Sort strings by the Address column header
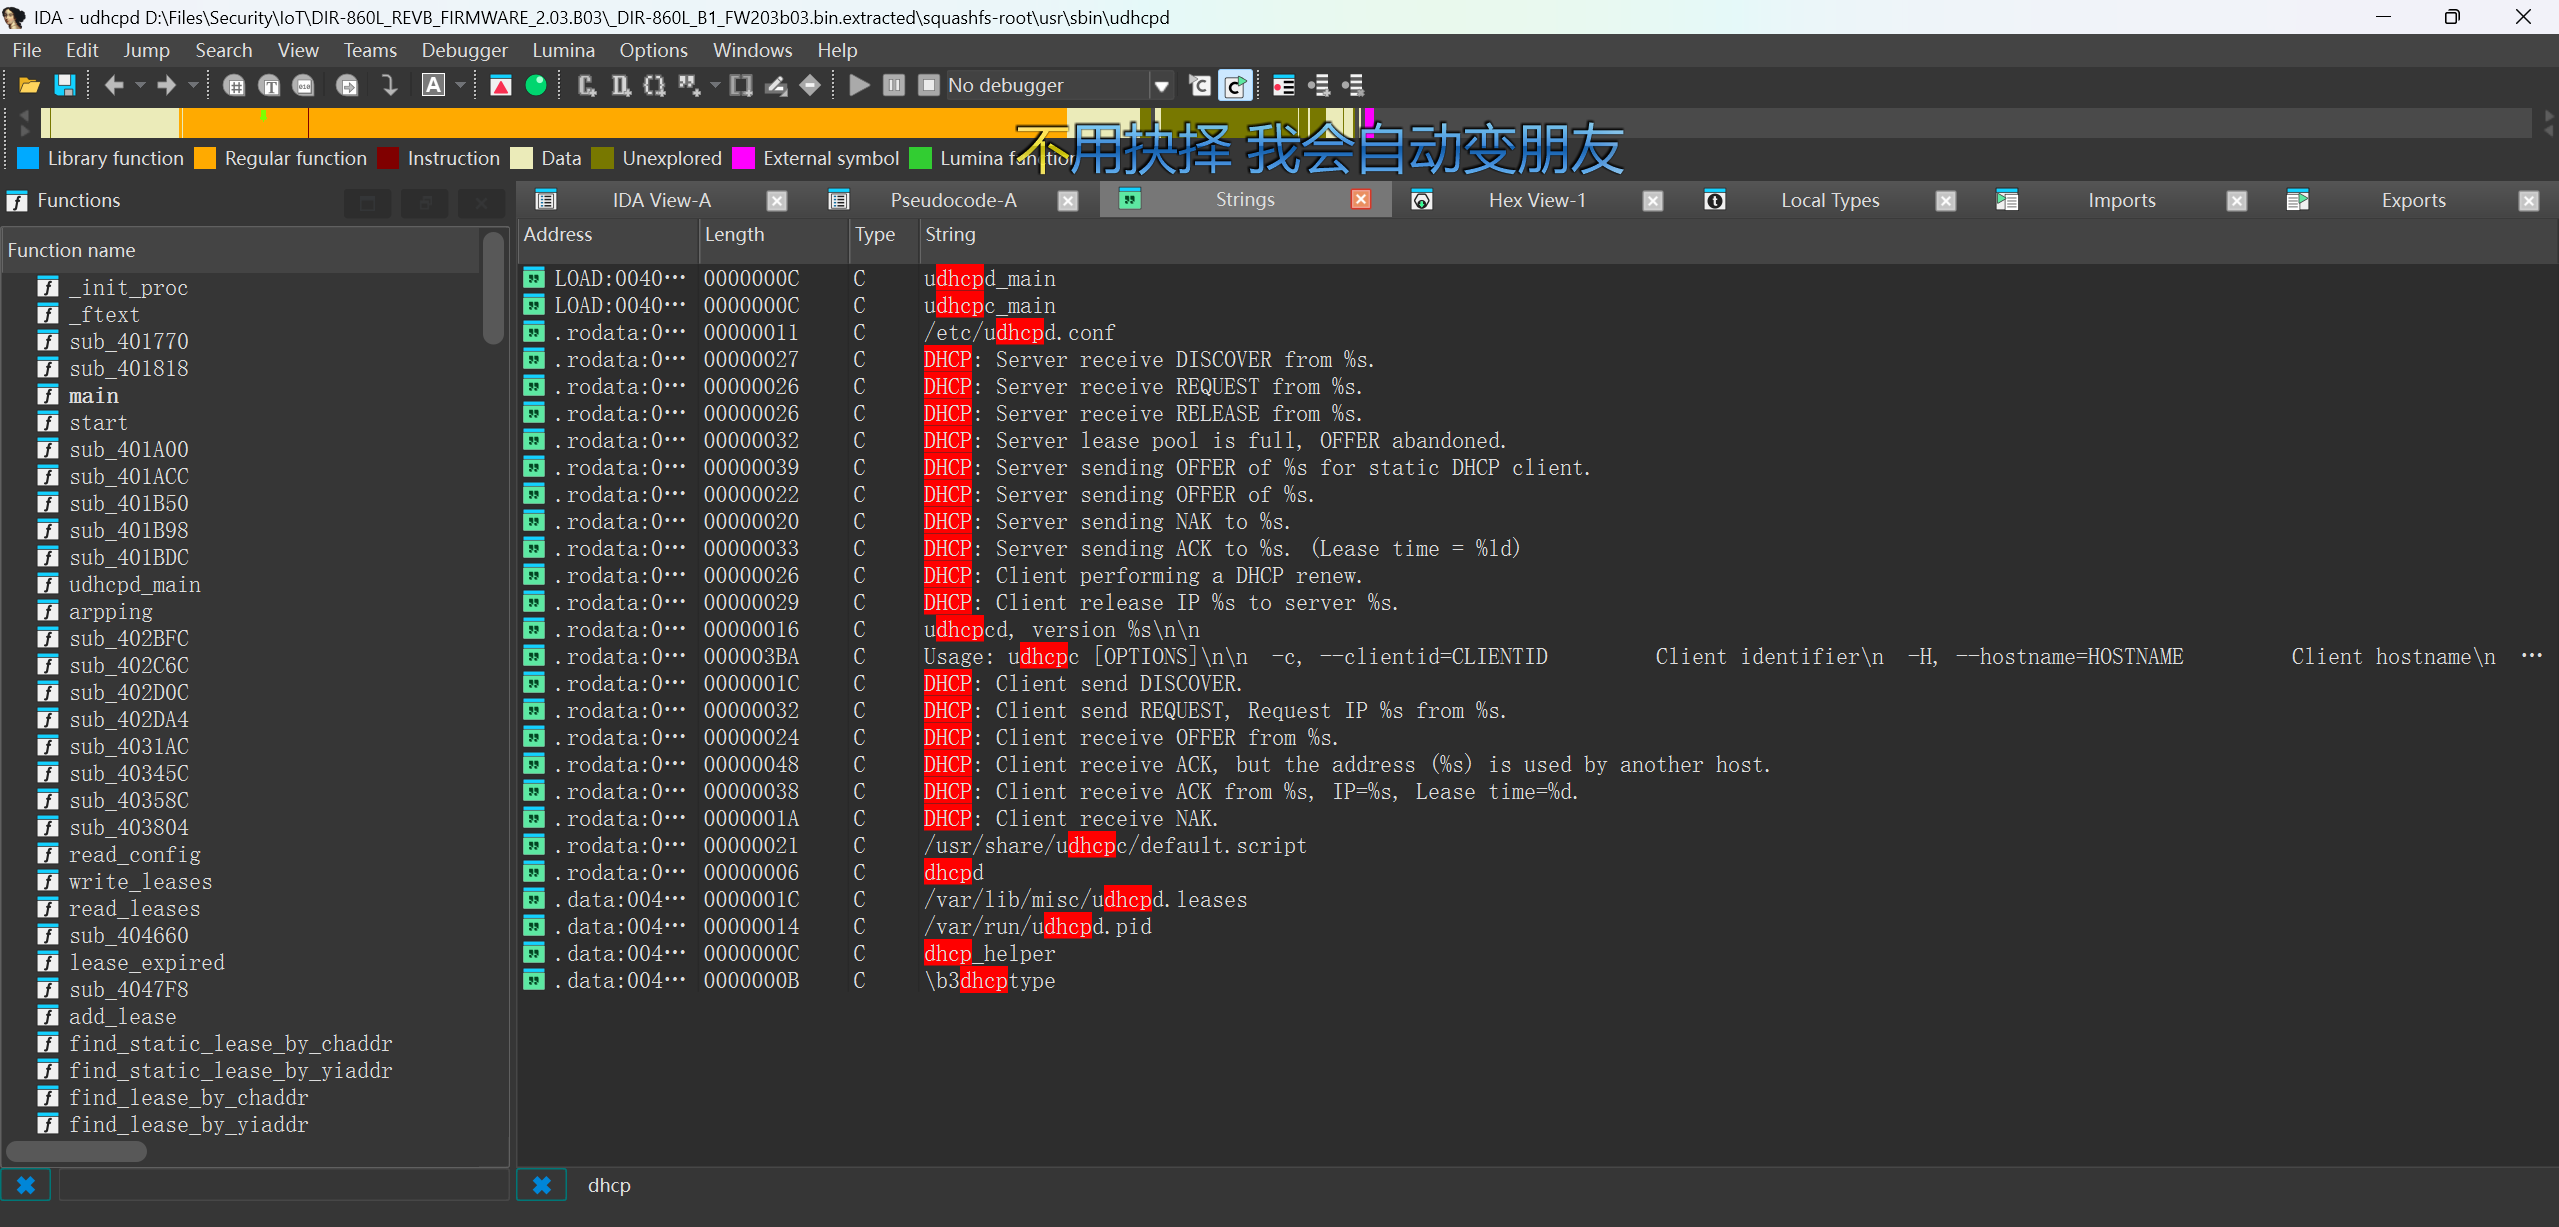The width and height of the screenshot is (2559, 1227). coord(608,234)
